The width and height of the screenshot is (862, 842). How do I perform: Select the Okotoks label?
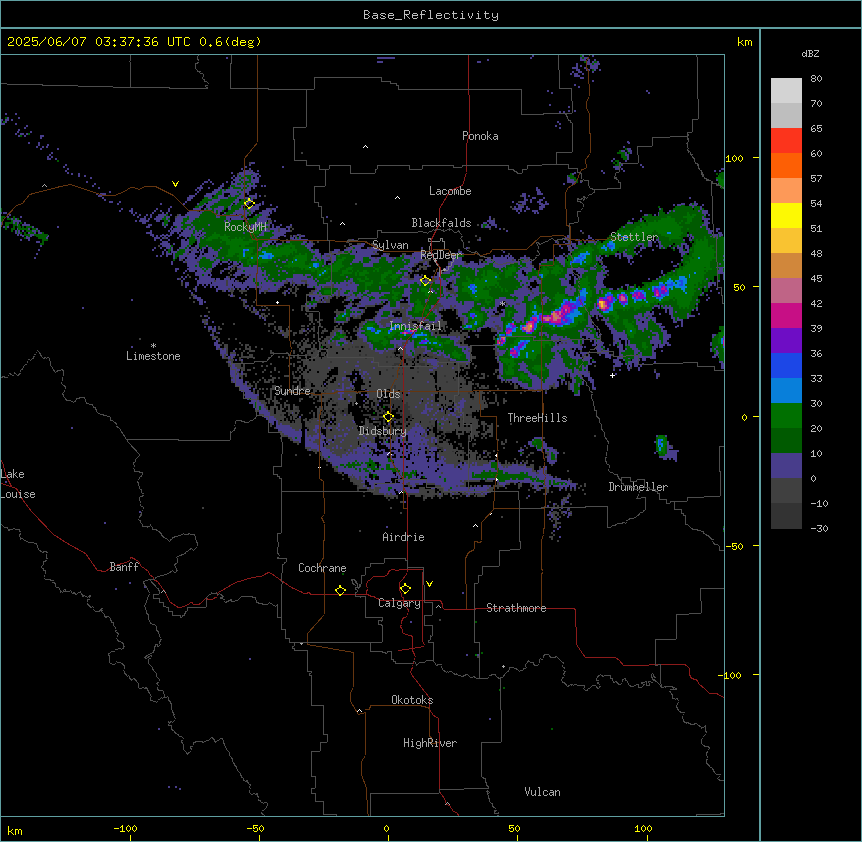pyautogui.click(x=412, y=700)
